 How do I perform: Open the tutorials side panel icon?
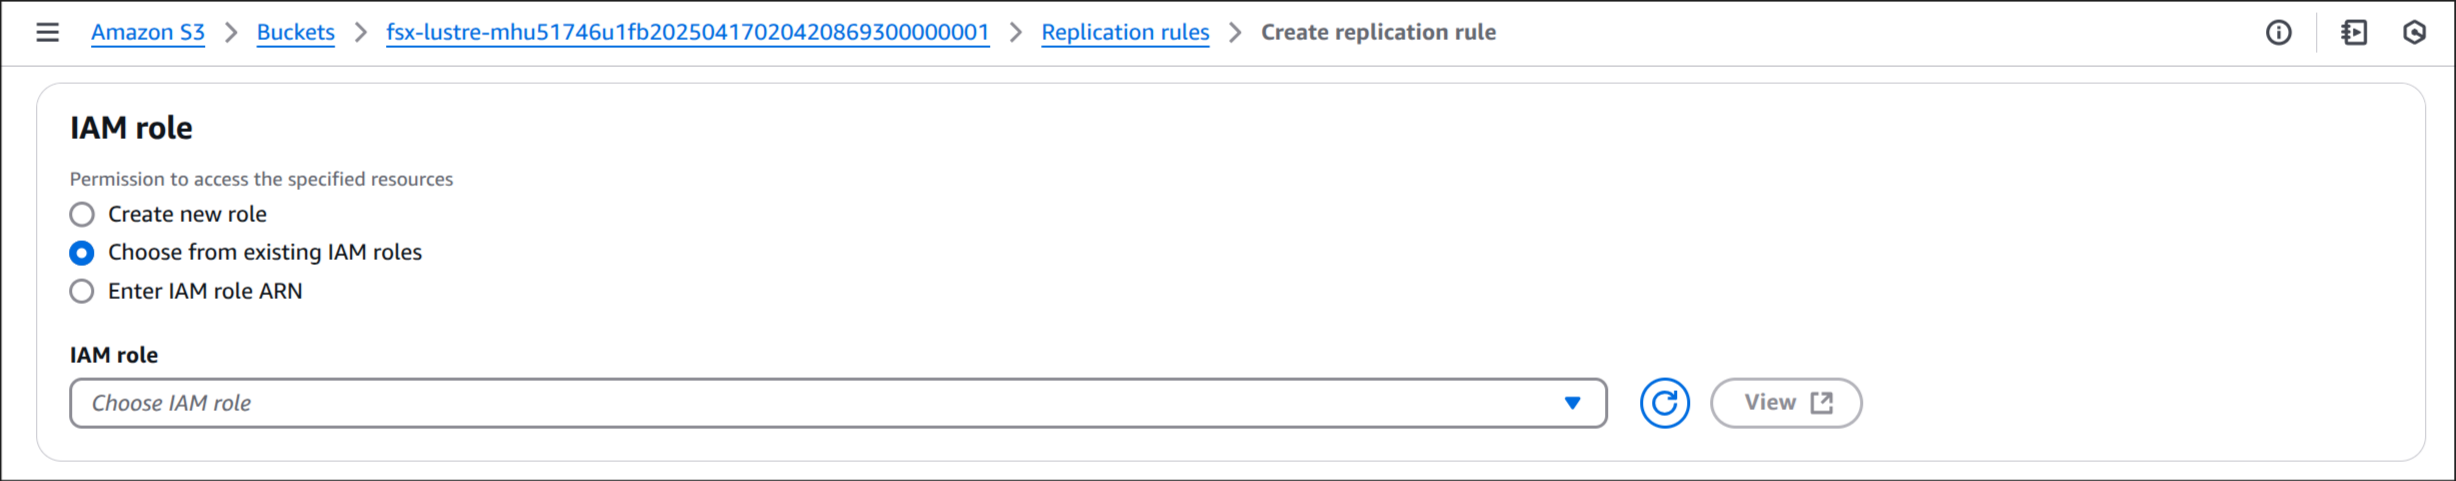(2354, 33)
